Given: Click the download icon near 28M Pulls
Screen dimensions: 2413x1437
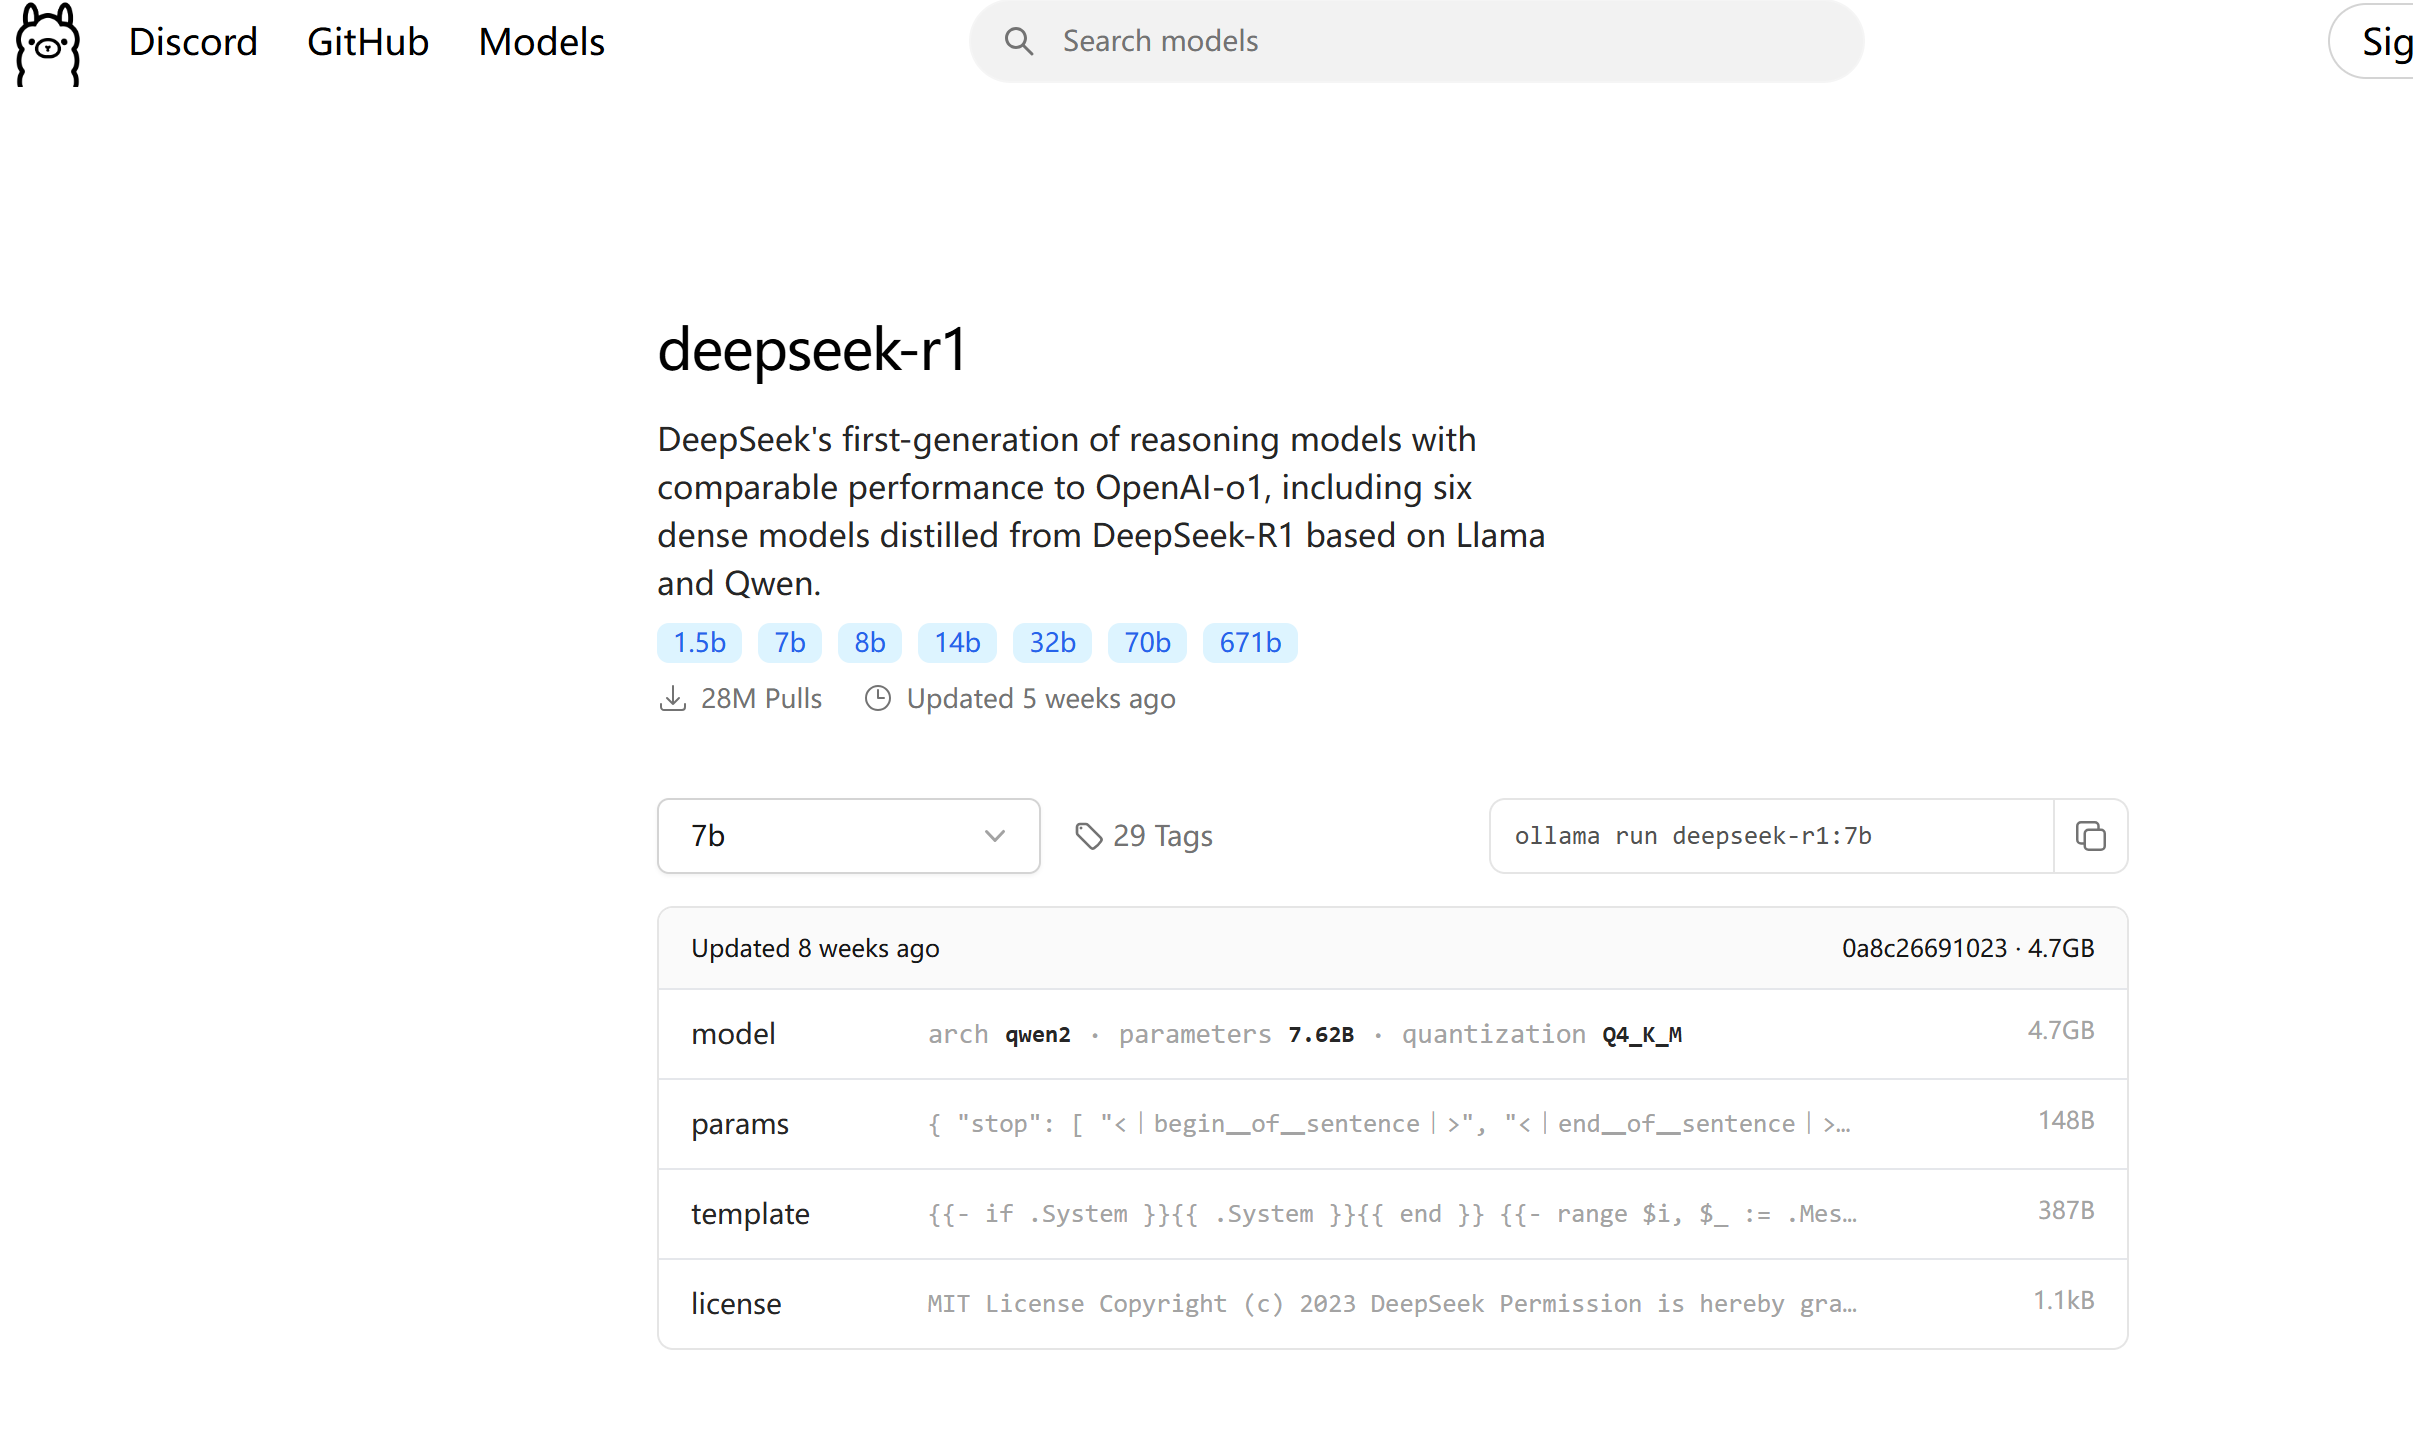Looking at the screenshot, I should [x=673, y=699].
